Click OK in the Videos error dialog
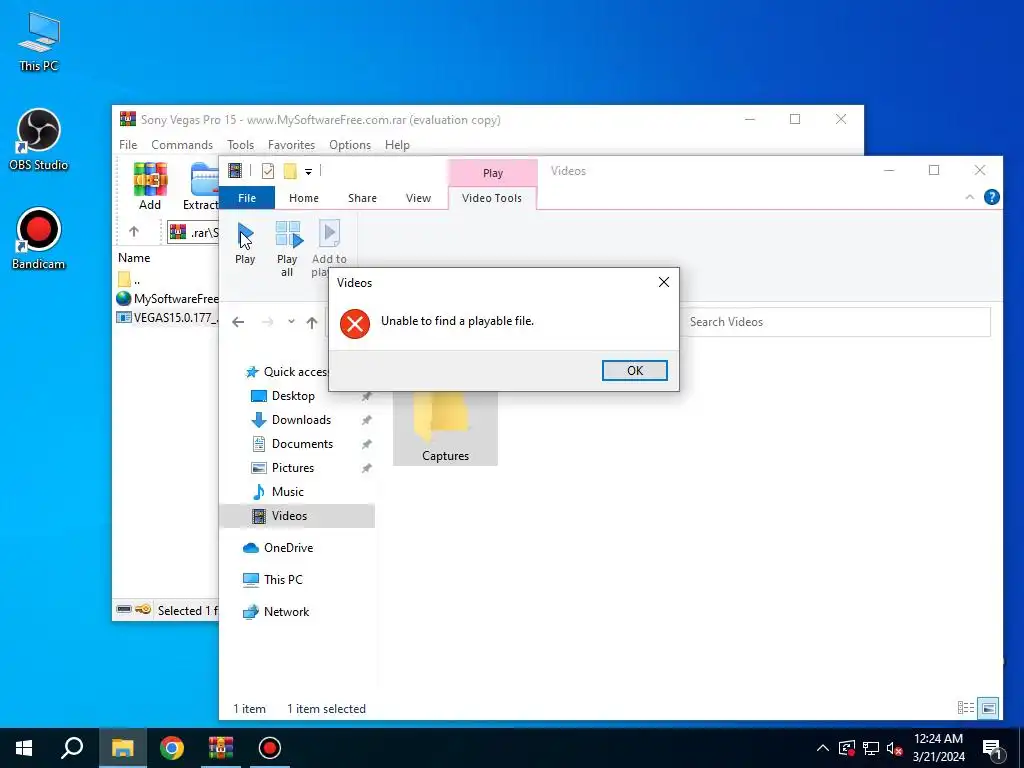Viewport: 1024px width, 768px height. click(634, 370)
